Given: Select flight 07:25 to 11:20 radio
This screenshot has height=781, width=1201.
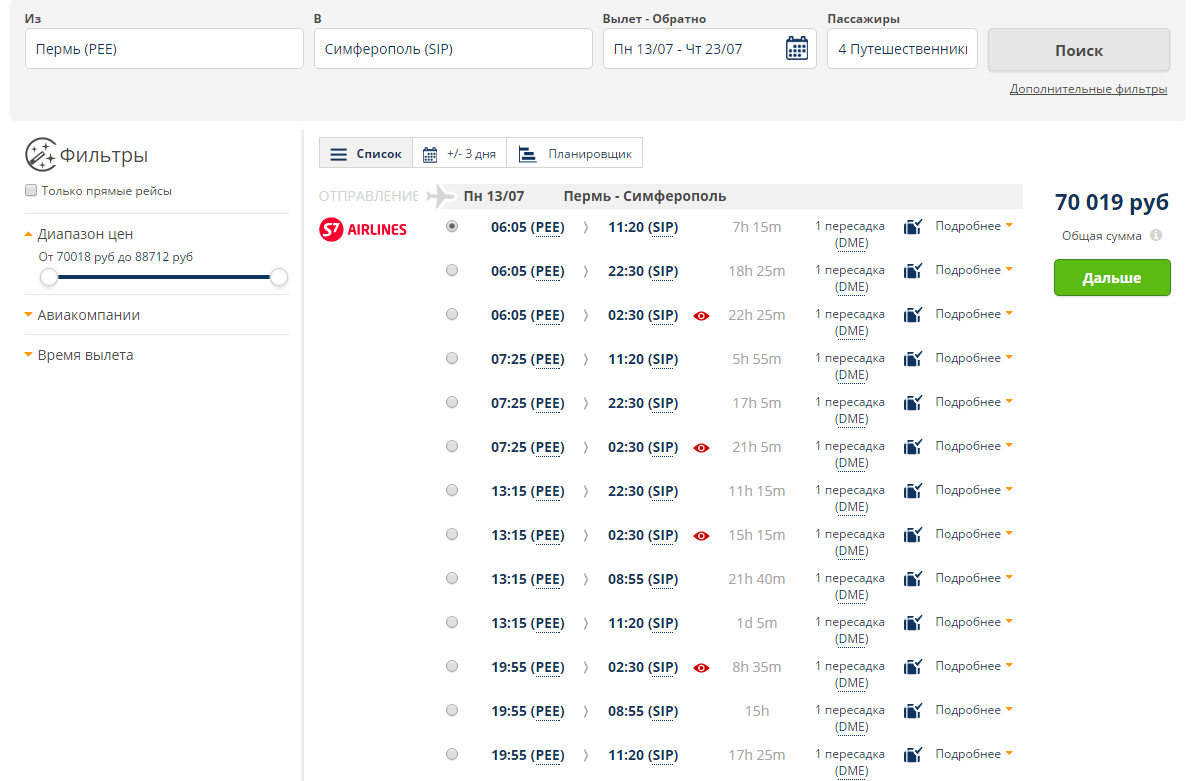Looking at the screenshot, I should 452,358.
